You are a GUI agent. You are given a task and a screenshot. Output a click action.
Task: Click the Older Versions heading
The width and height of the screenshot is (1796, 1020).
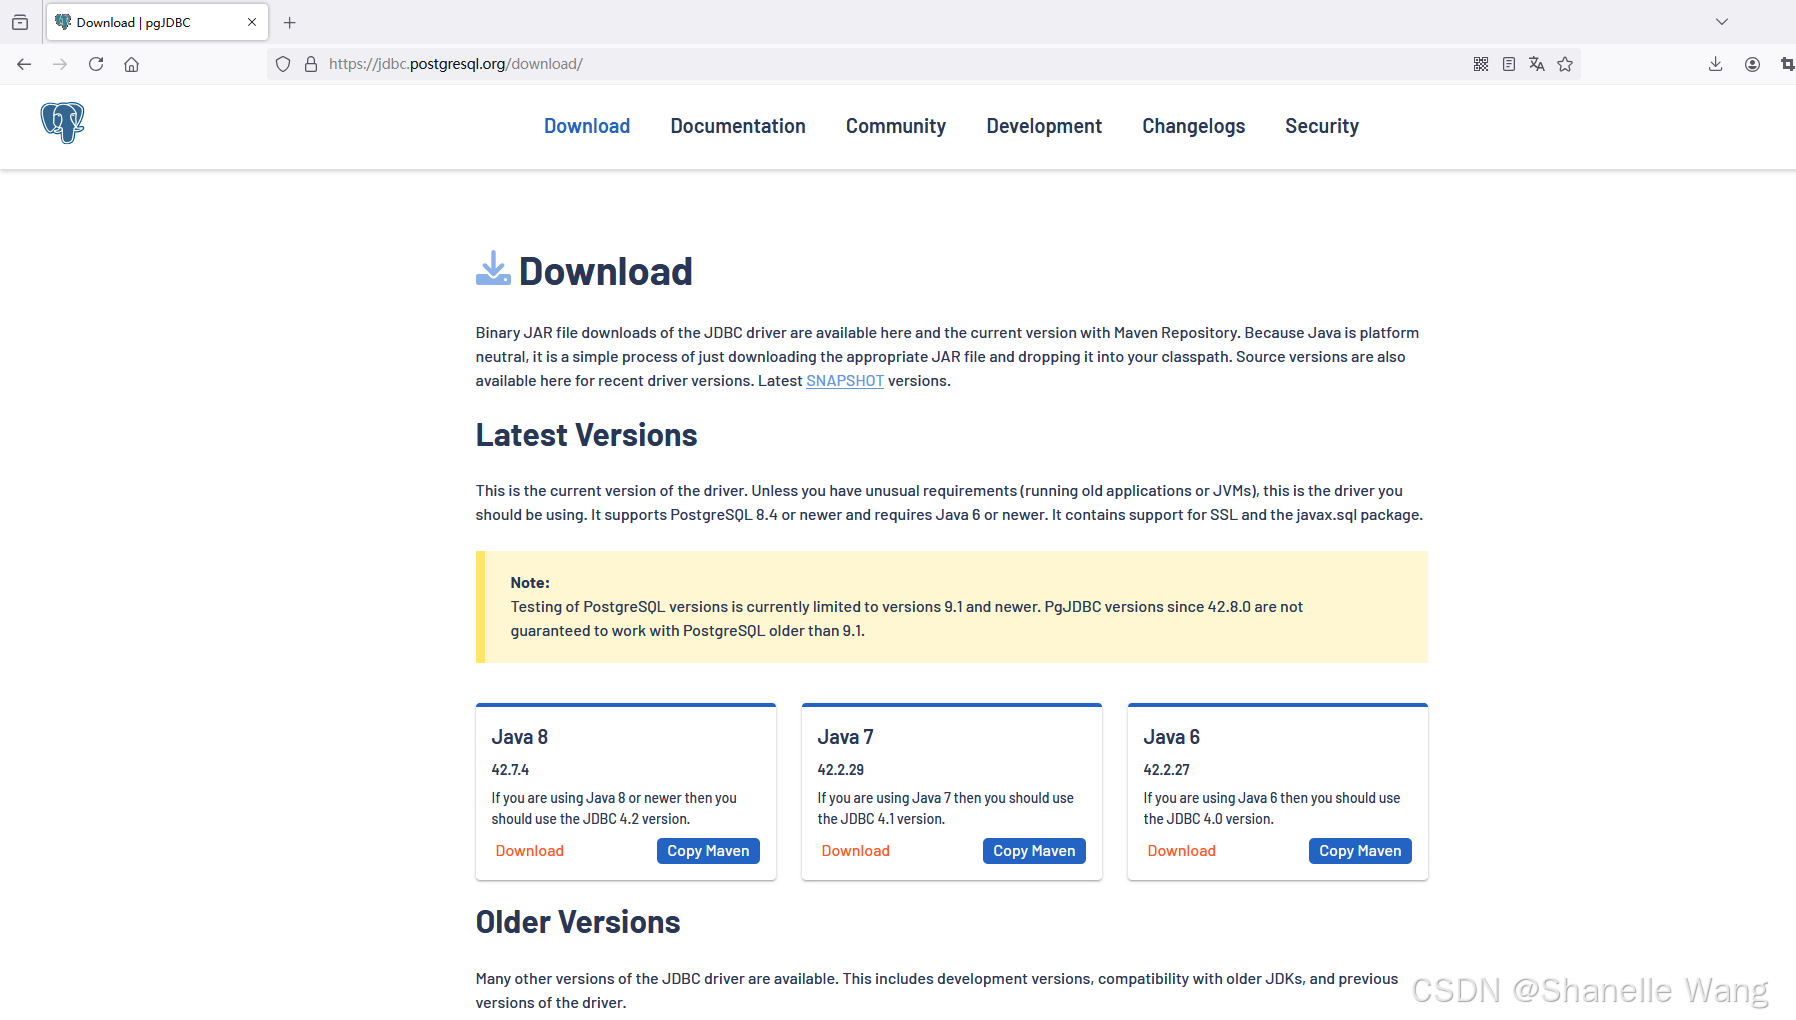(578, 922)
